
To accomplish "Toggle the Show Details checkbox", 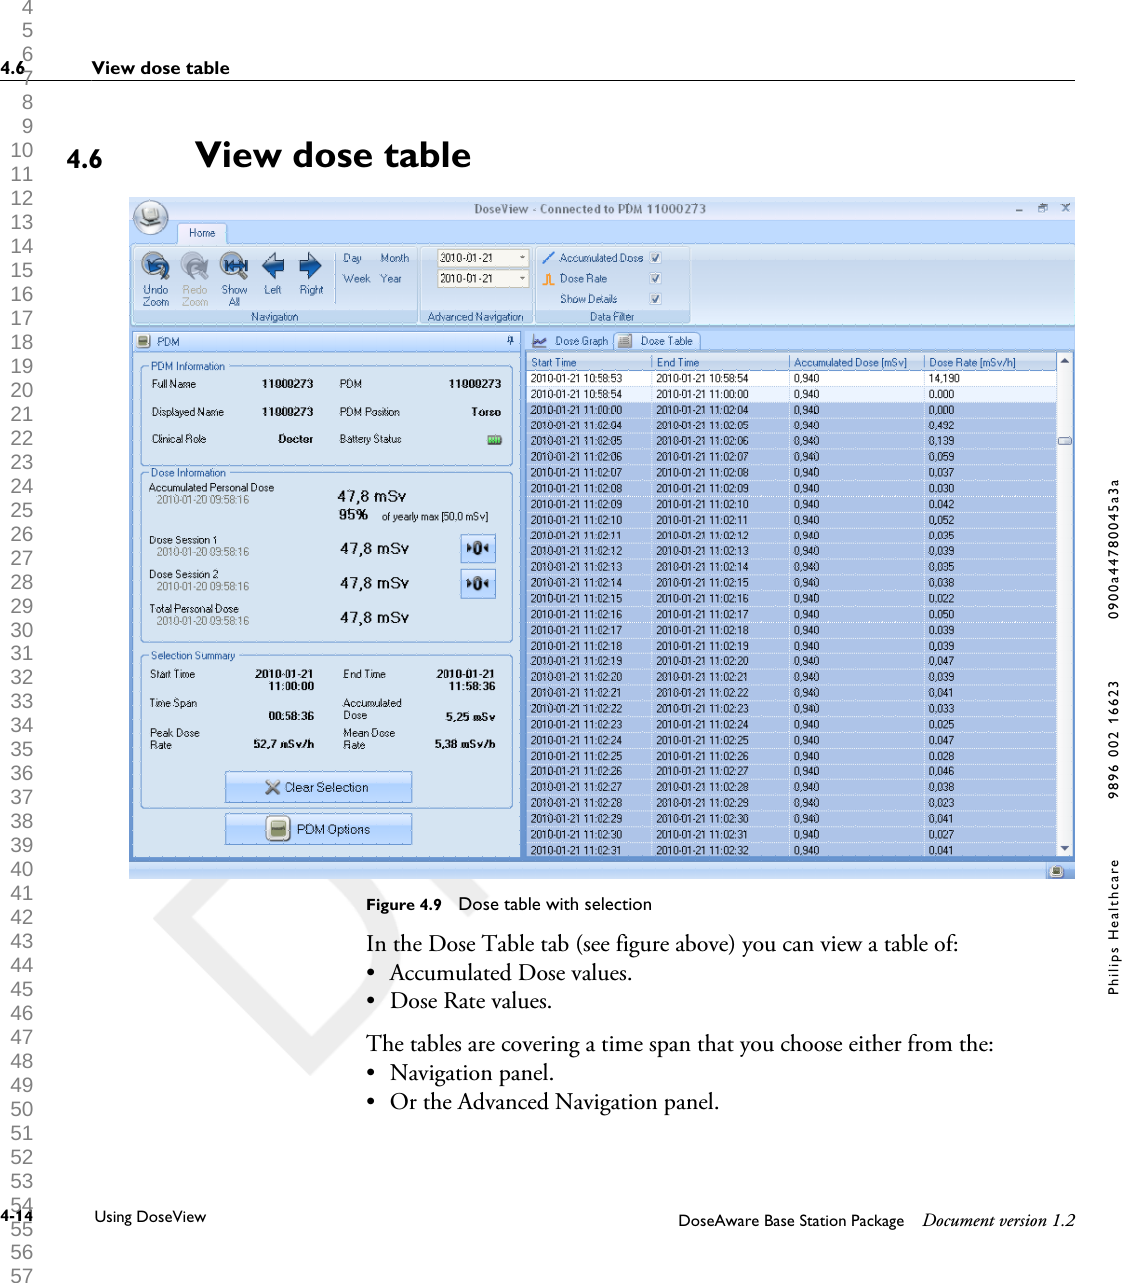I will (x=655, y=298).
